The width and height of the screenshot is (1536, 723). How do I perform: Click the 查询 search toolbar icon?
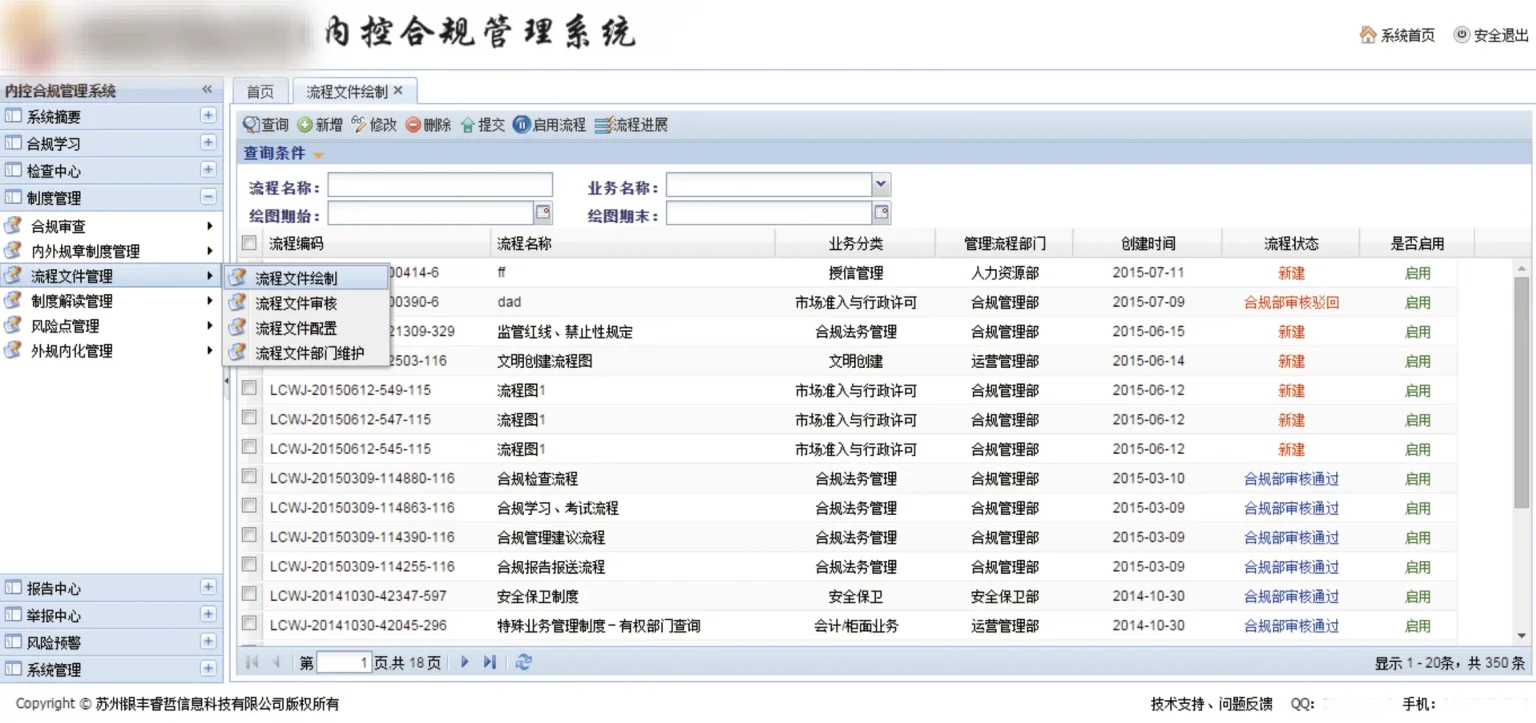[x=252, y=125]
